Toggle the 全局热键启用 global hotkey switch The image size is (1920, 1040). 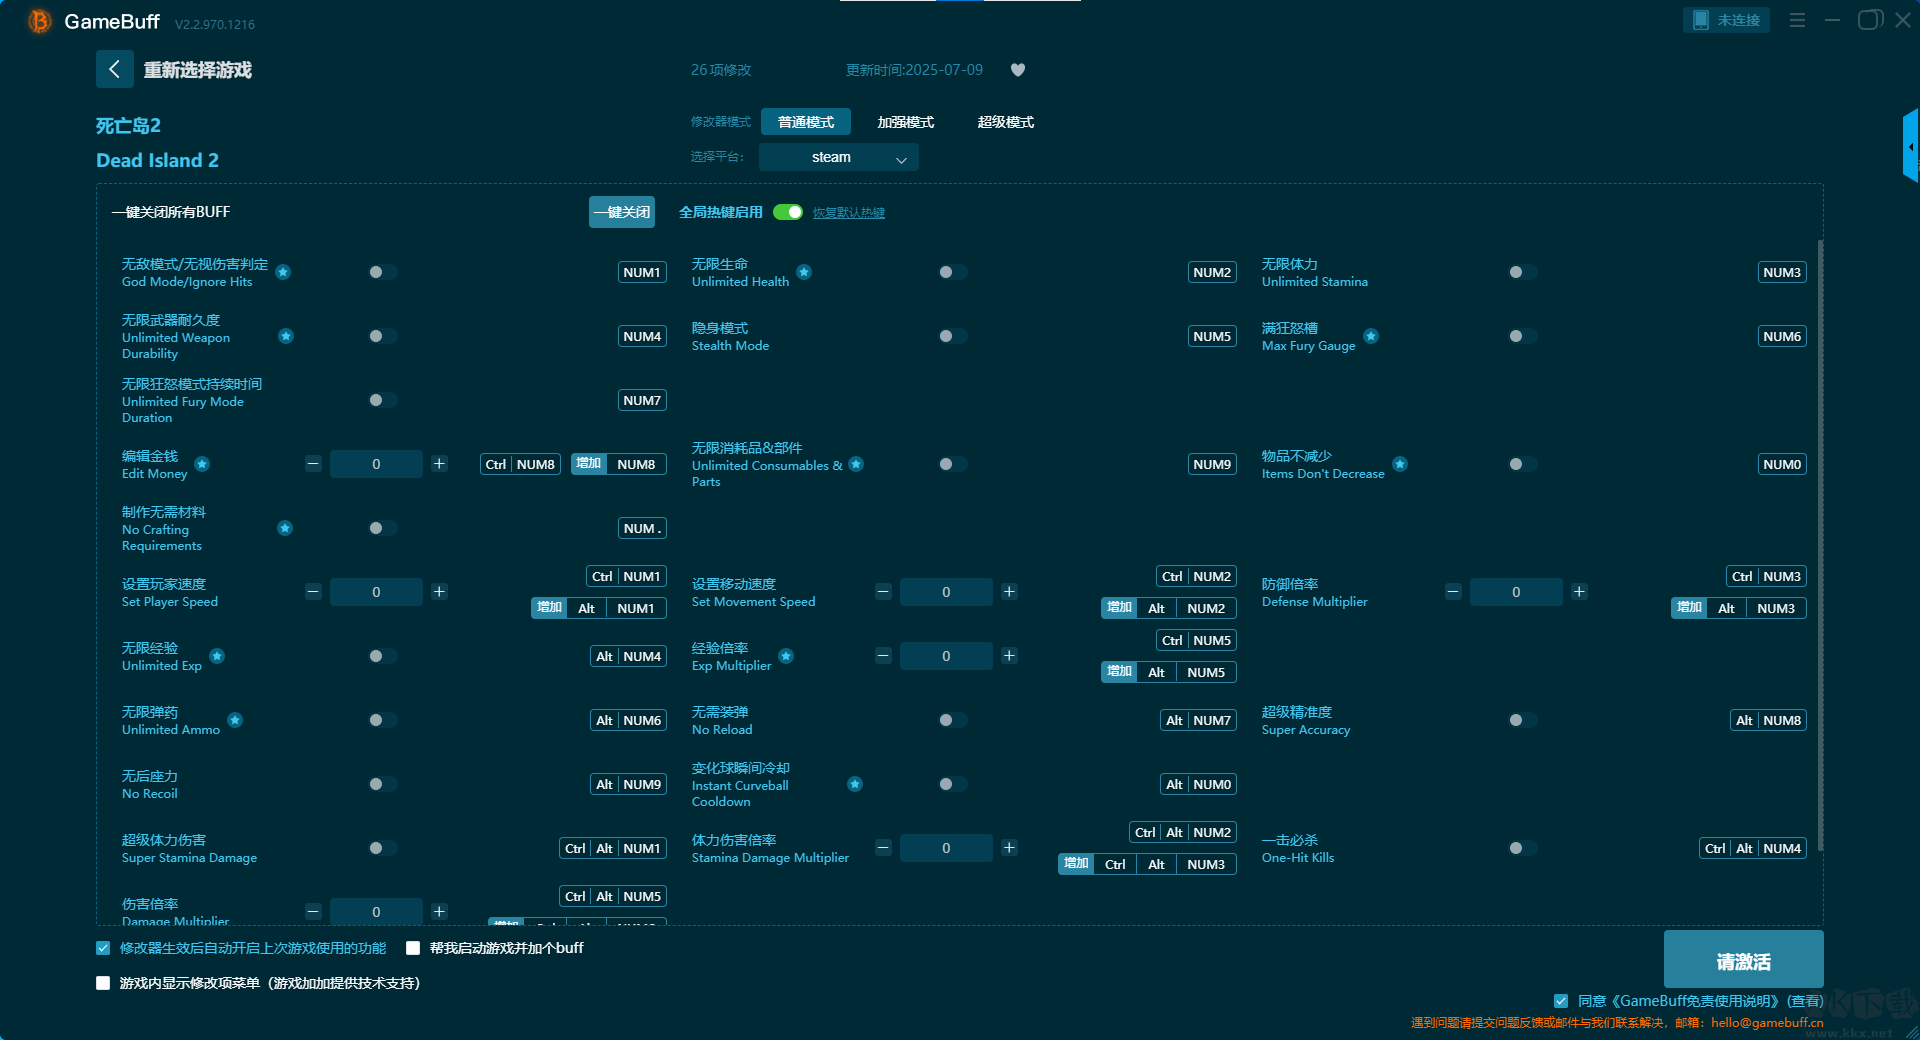(x=788, y=212)
